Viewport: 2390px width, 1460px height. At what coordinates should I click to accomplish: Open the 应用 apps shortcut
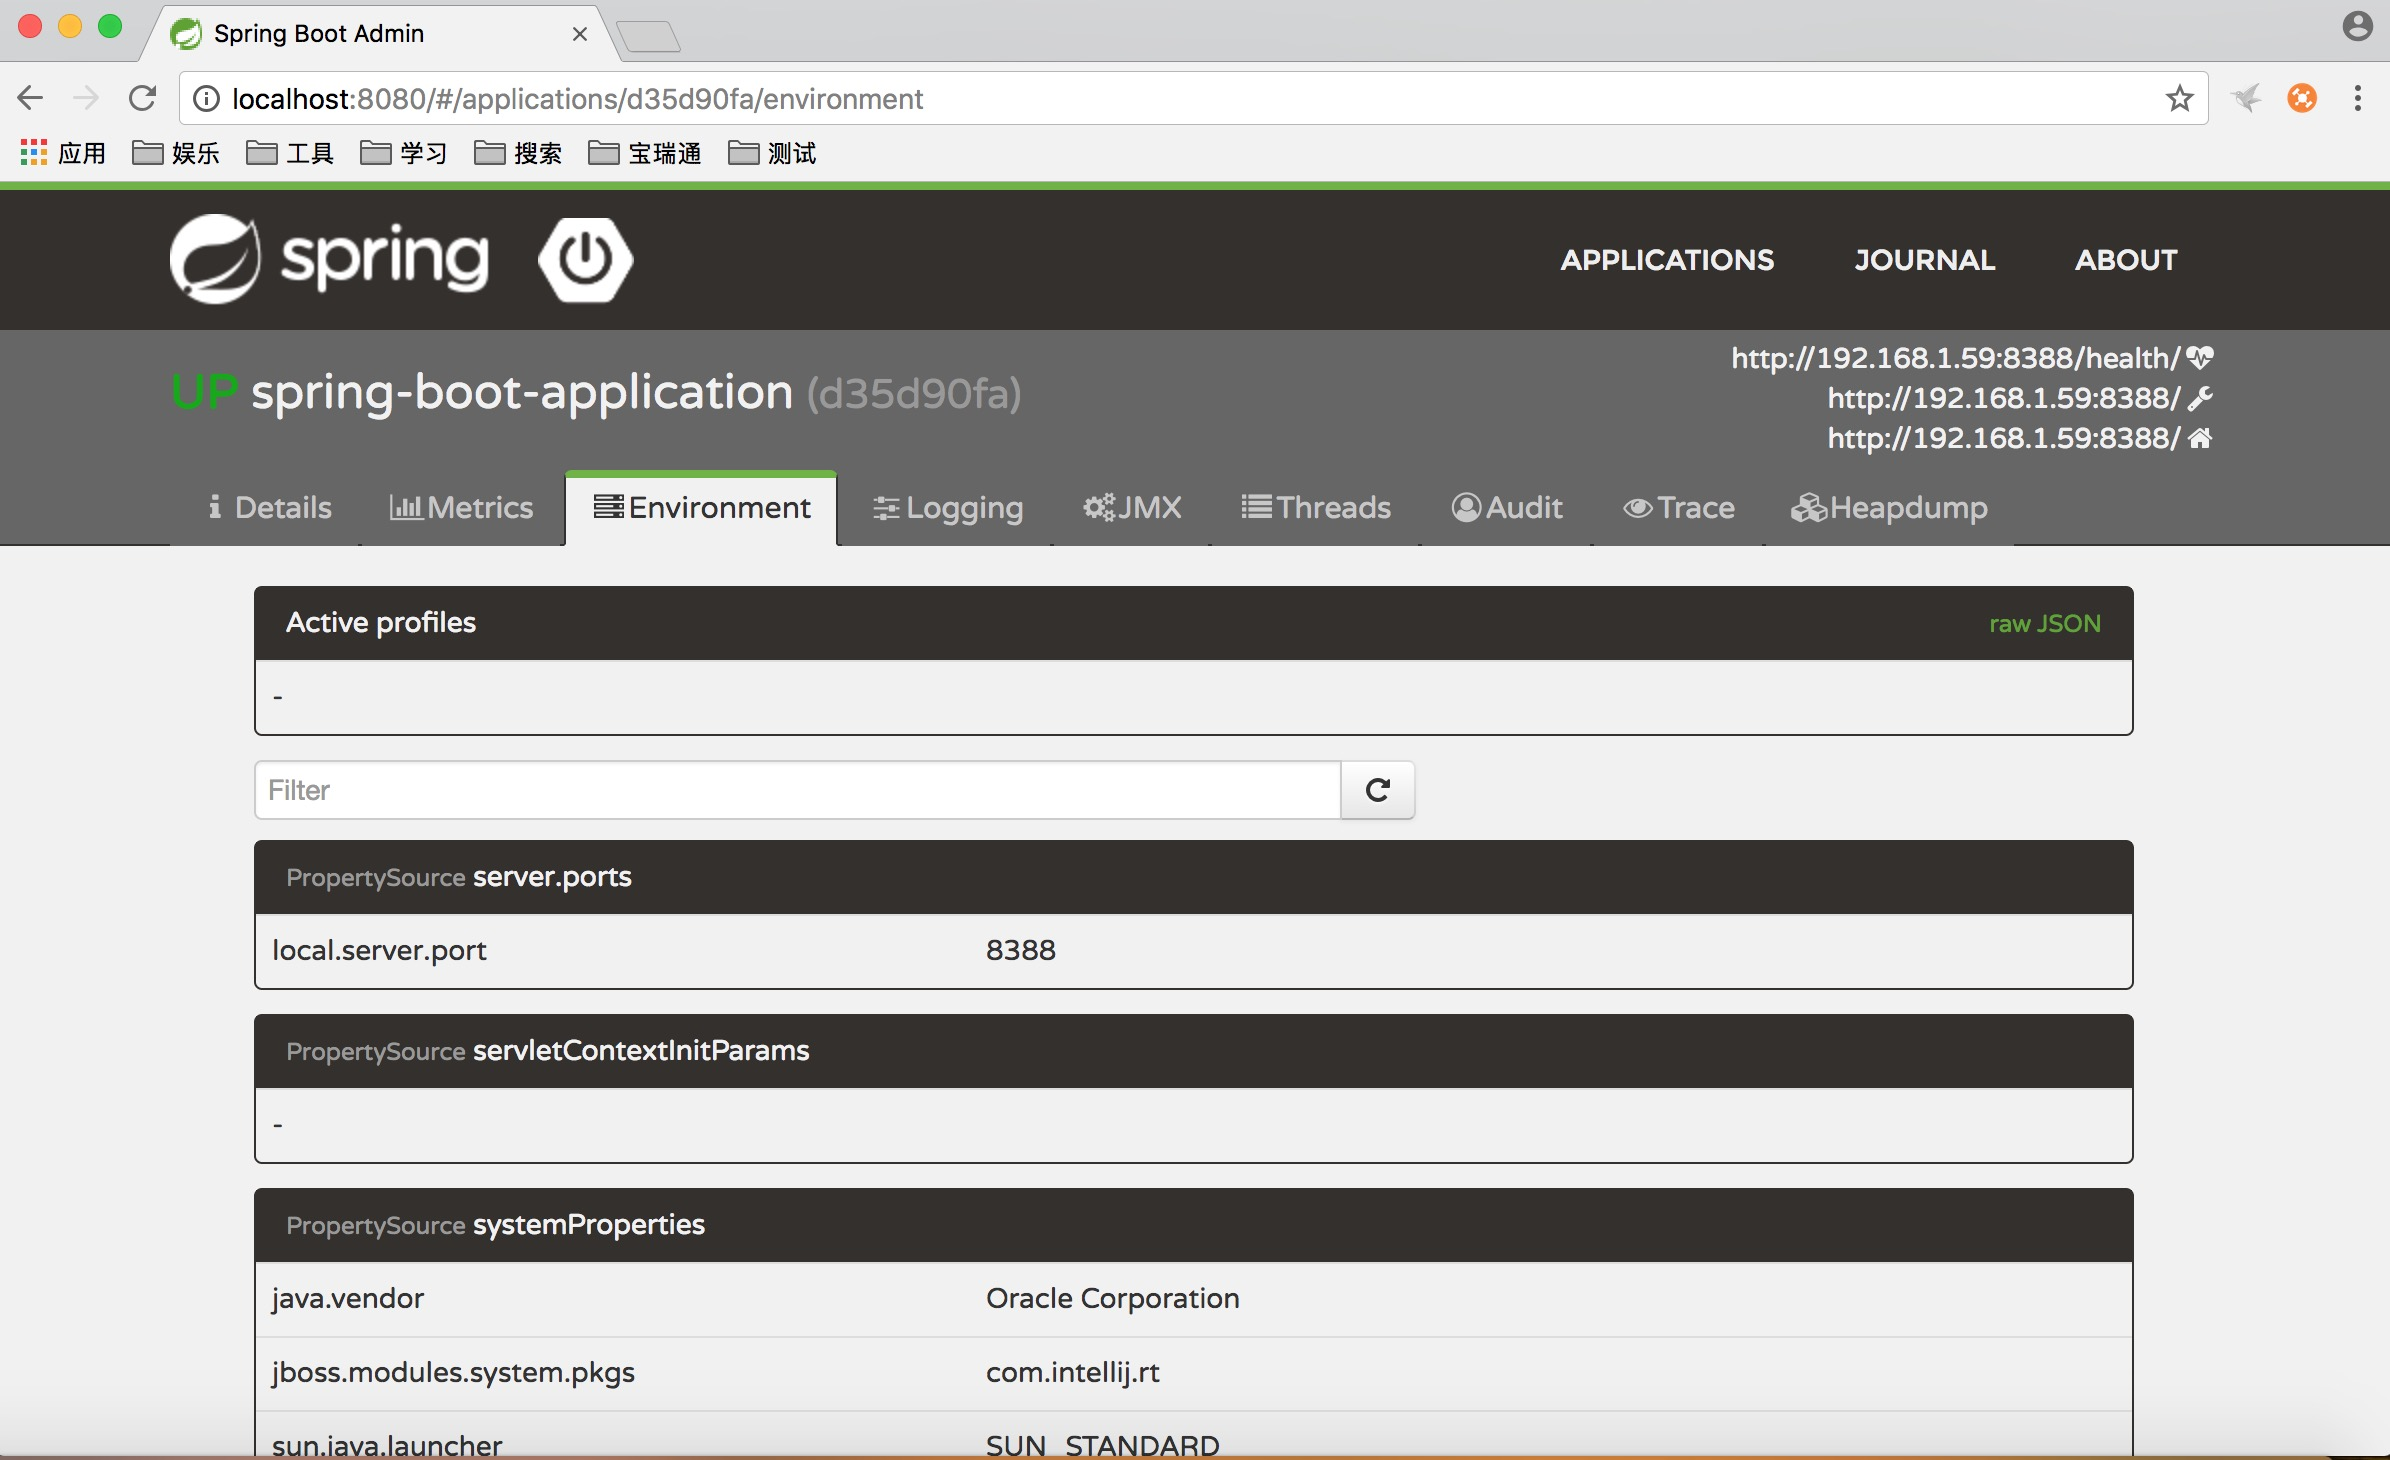pyautogui.click(x=63, y=153)
